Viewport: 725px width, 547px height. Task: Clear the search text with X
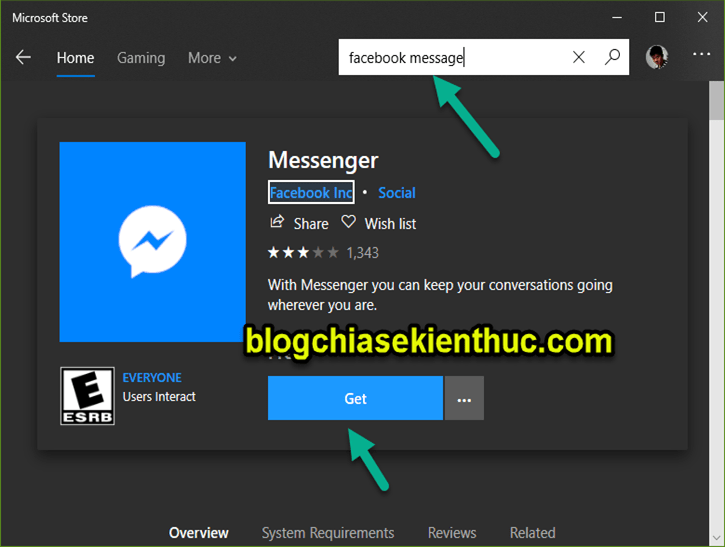pos(578,57)
